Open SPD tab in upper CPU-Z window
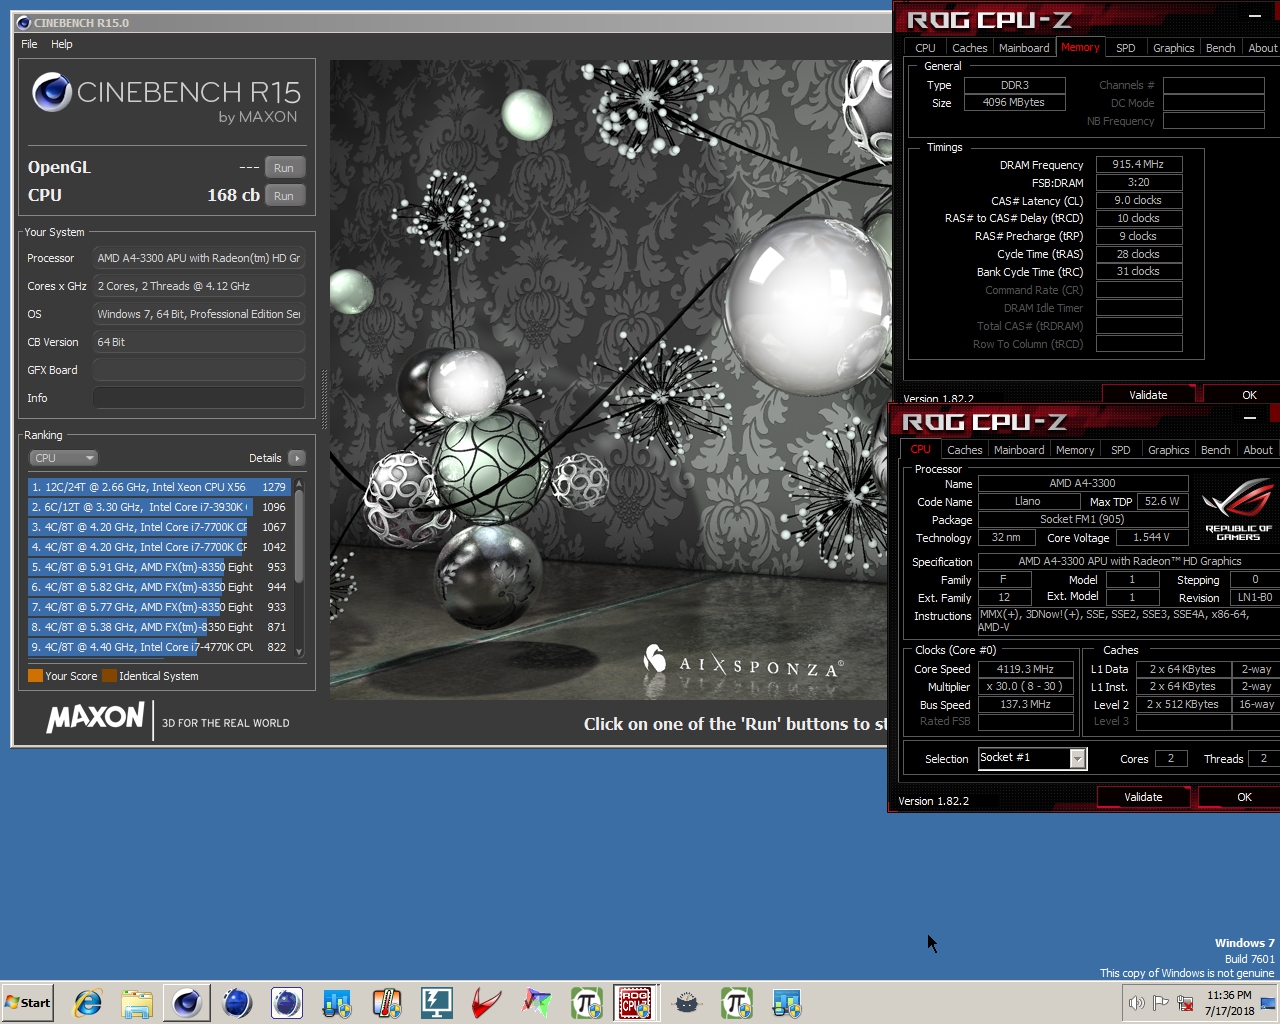This screenshot has width=1280, height=1024. click(x=1125, y=48)
